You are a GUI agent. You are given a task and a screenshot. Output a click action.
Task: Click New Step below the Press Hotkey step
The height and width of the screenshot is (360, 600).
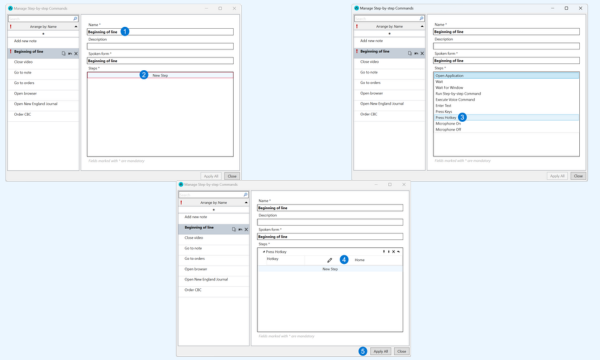pyautogui.click(x=330, y=269)
